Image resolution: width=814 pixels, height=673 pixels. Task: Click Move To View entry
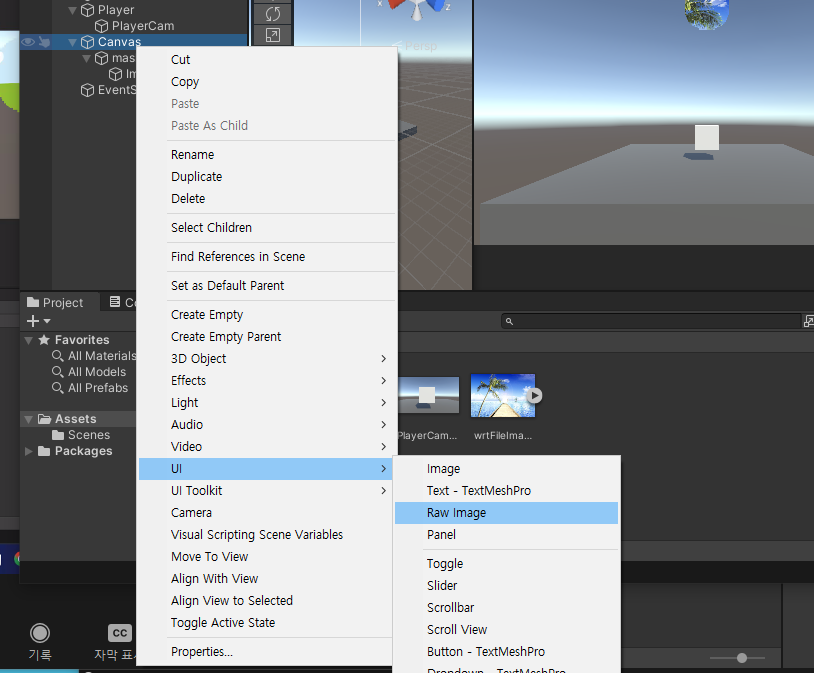[266, 557]
